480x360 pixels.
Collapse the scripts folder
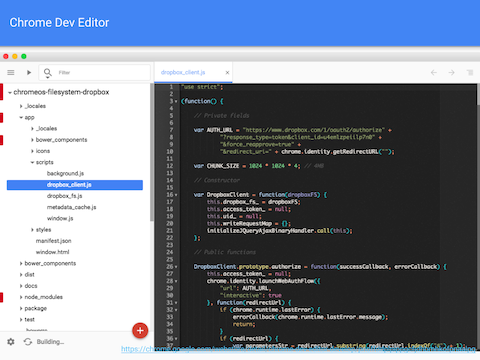(x=32, y=162)
